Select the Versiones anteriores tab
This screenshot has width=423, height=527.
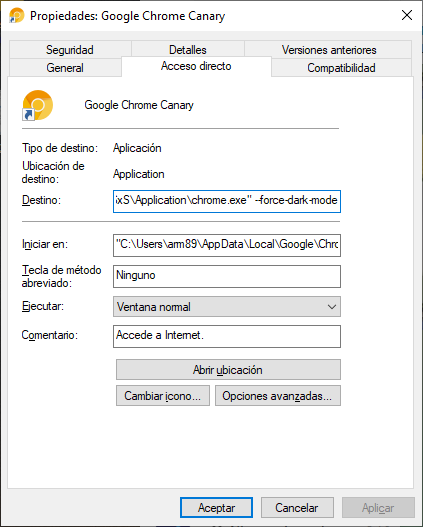pyautogui.click(x=329, y=50)
